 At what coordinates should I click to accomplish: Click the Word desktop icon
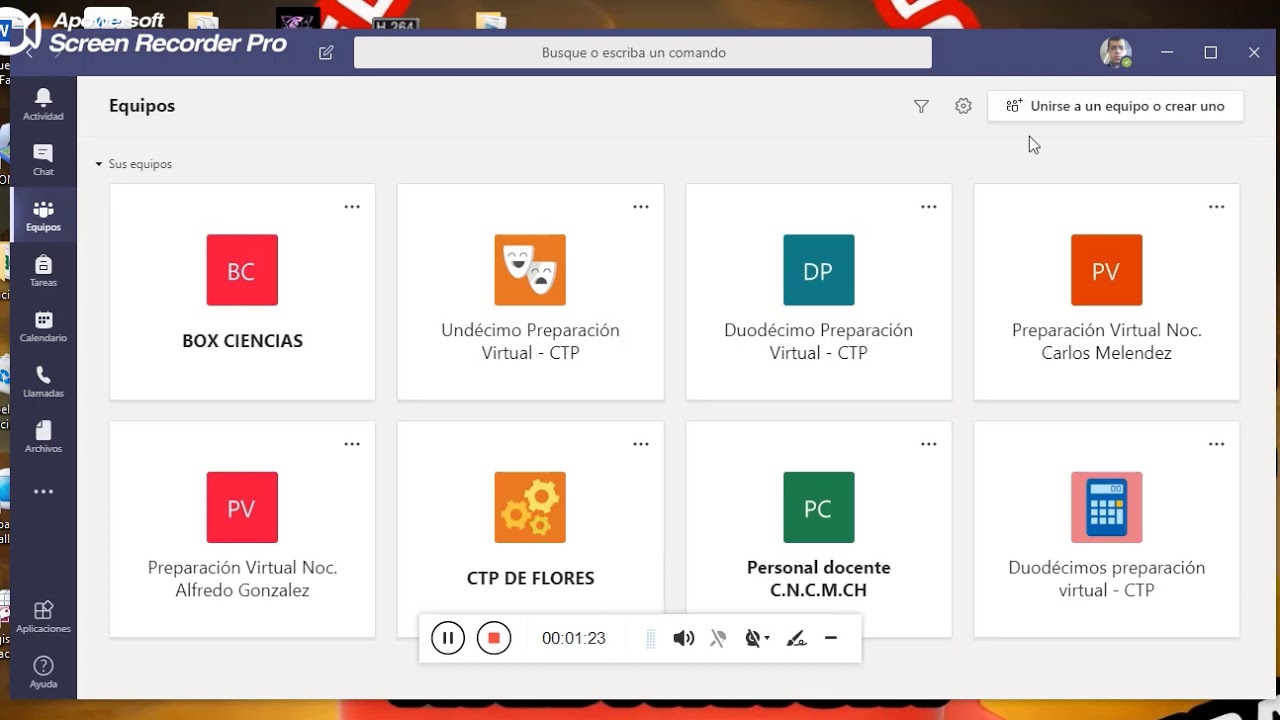[5, 30]
